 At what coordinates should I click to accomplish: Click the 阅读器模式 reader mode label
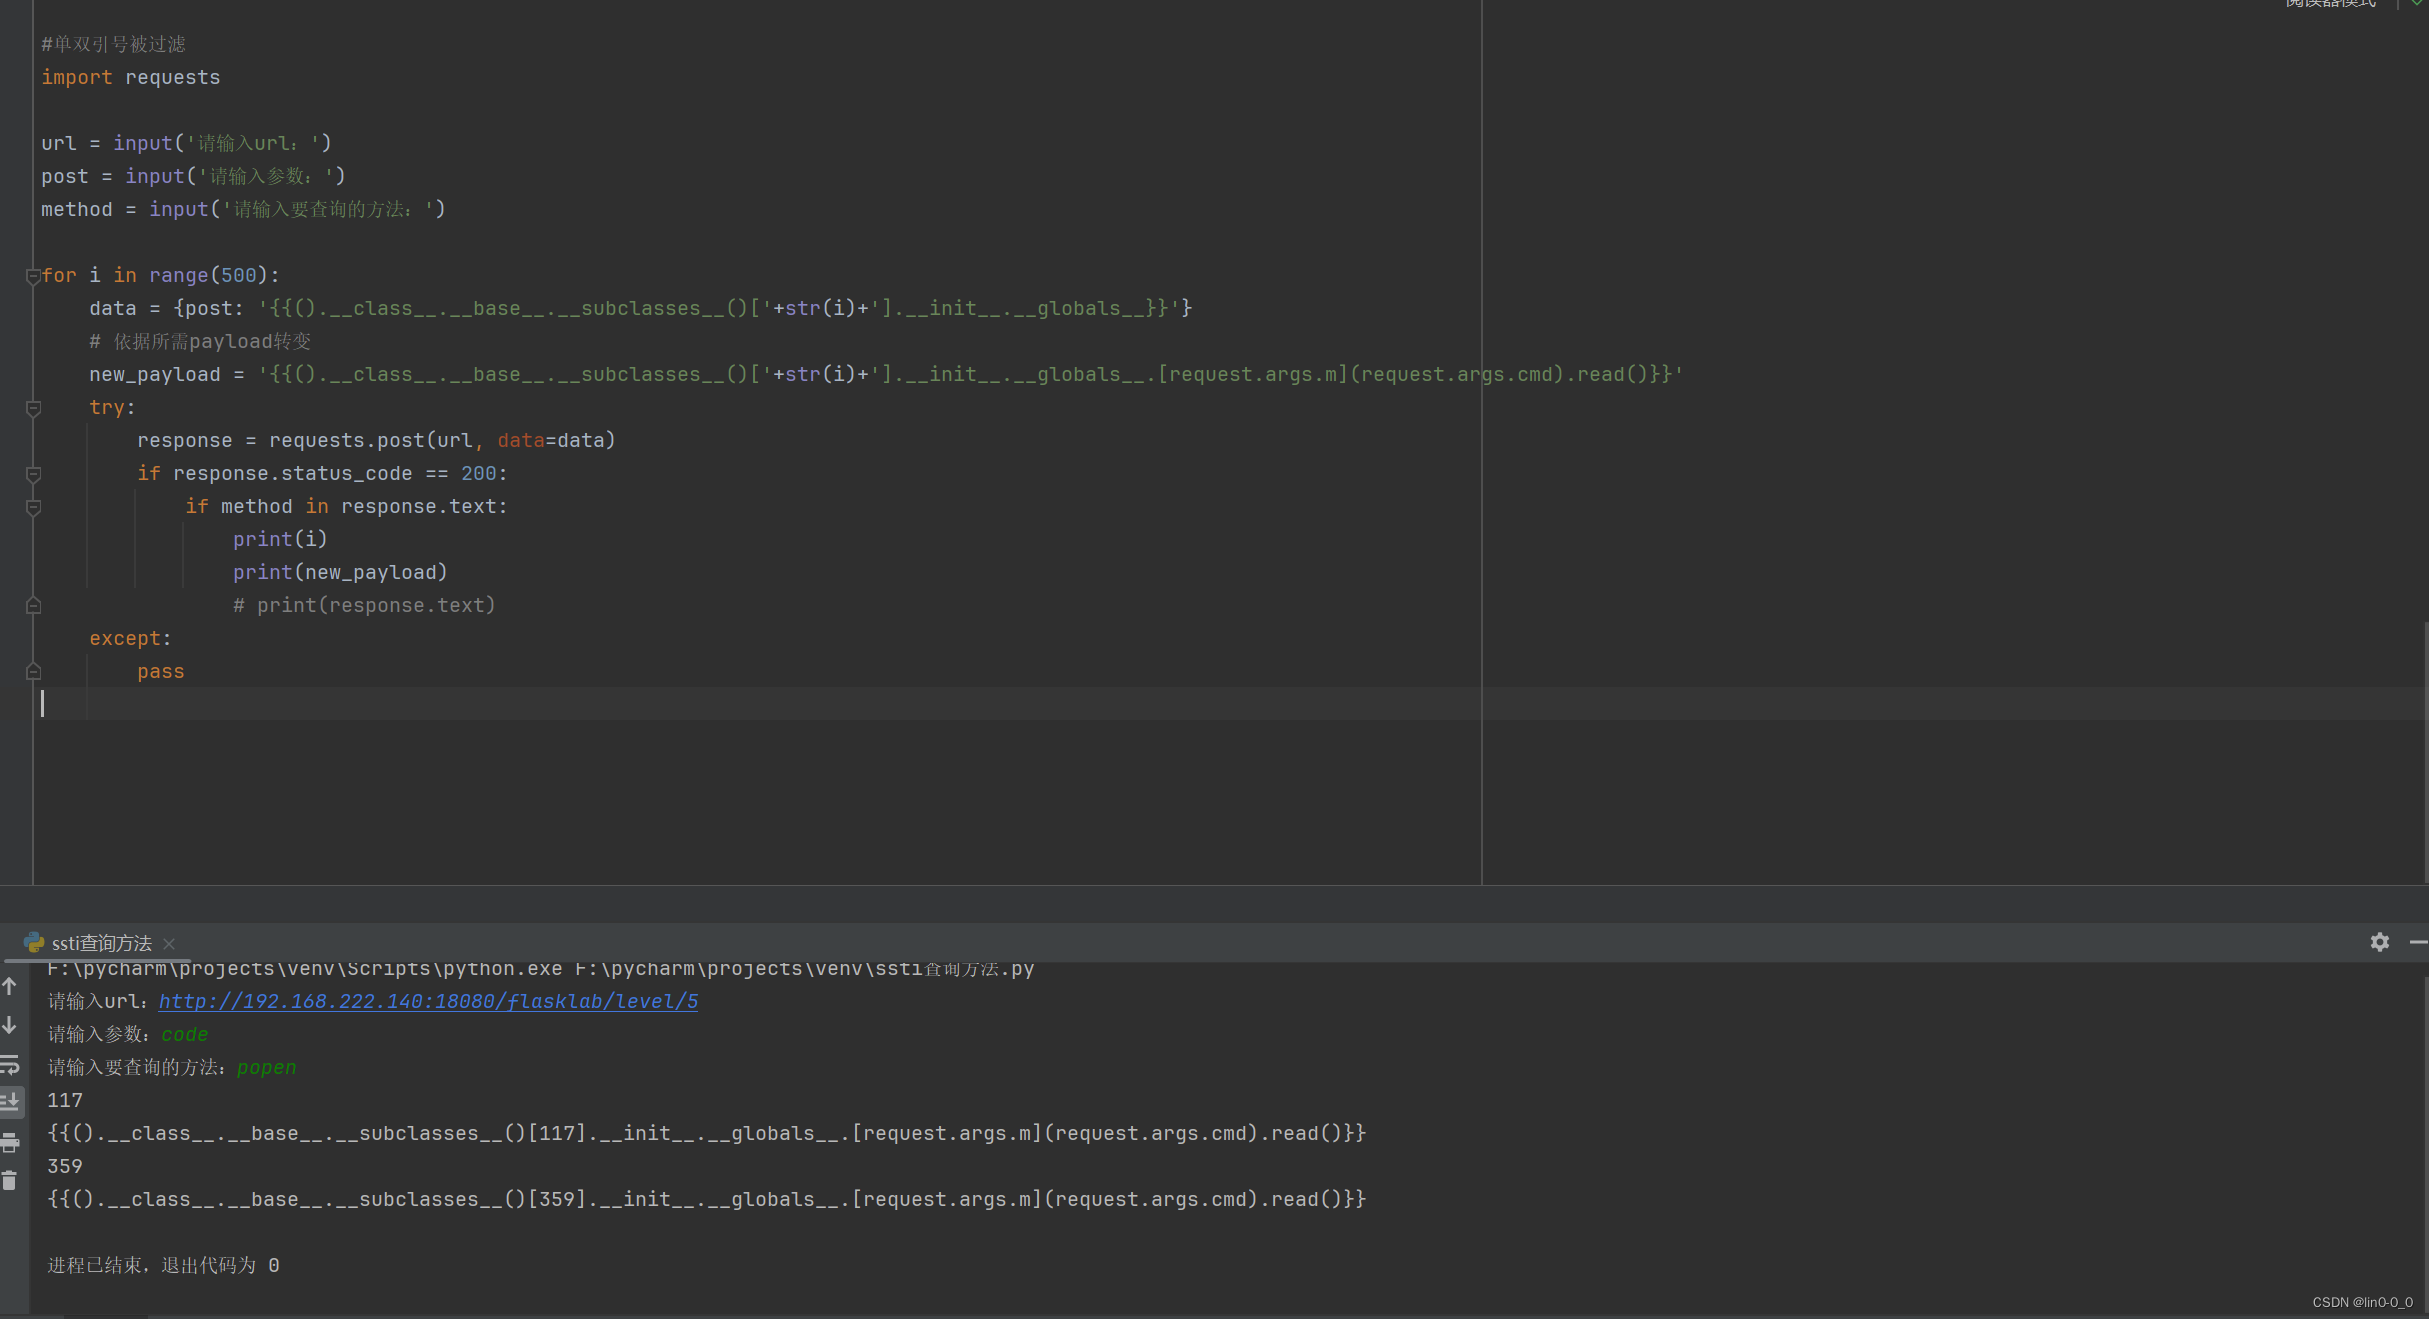[x=2330, y=4]
